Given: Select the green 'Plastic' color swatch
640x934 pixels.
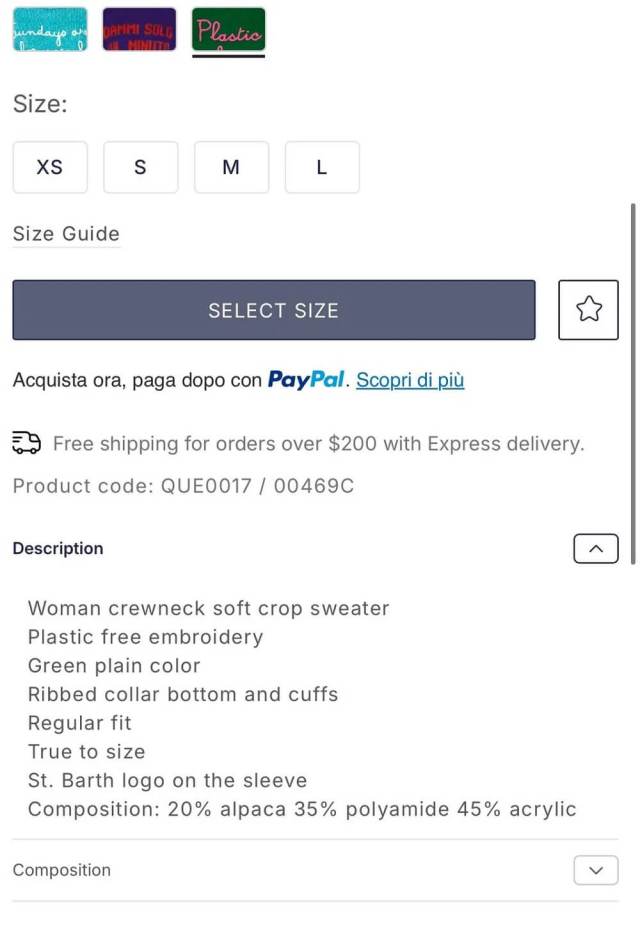Looking at the screenshot, I should point(227,30).
